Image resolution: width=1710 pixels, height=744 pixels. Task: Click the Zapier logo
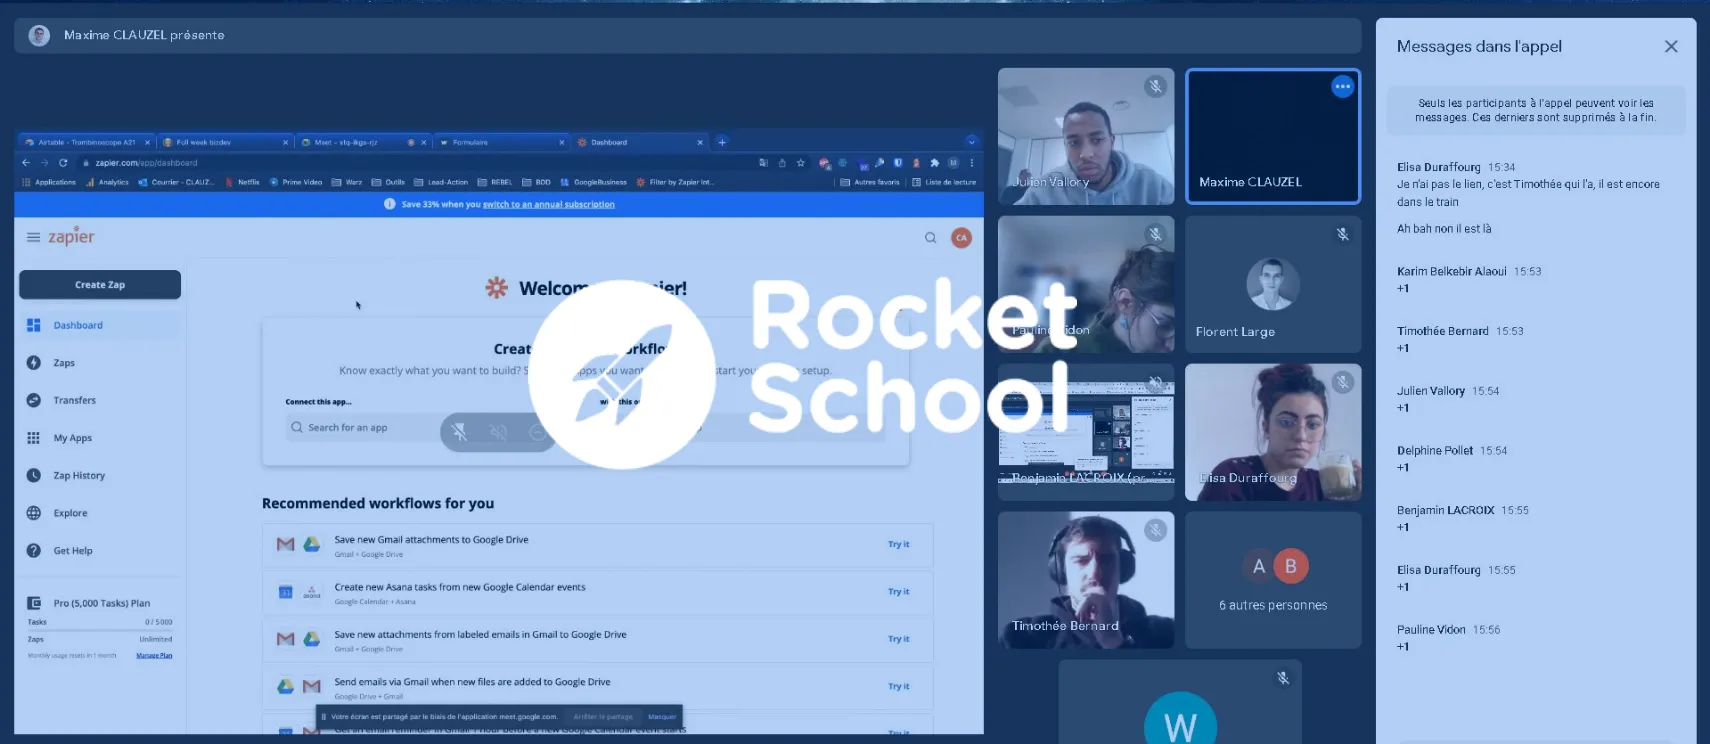coord(71,237)
